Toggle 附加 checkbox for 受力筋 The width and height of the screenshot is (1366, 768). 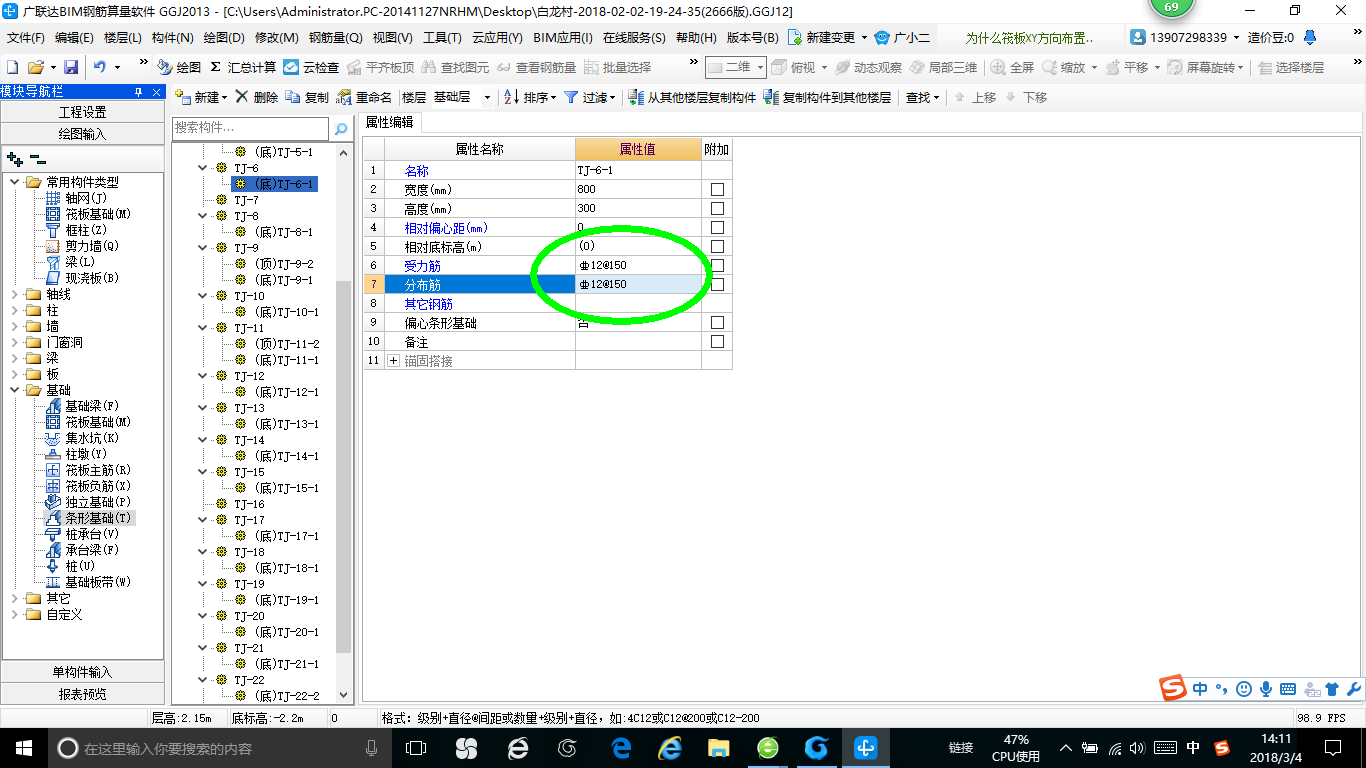(x=717, y=266)
